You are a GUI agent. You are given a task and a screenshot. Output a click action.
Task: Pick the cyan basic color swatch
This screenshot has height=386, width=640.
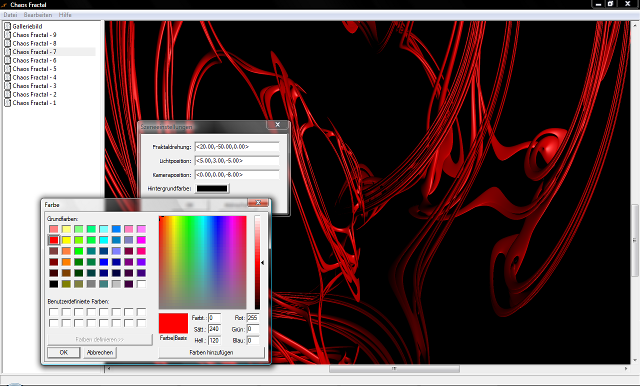(x=104, y=240)
